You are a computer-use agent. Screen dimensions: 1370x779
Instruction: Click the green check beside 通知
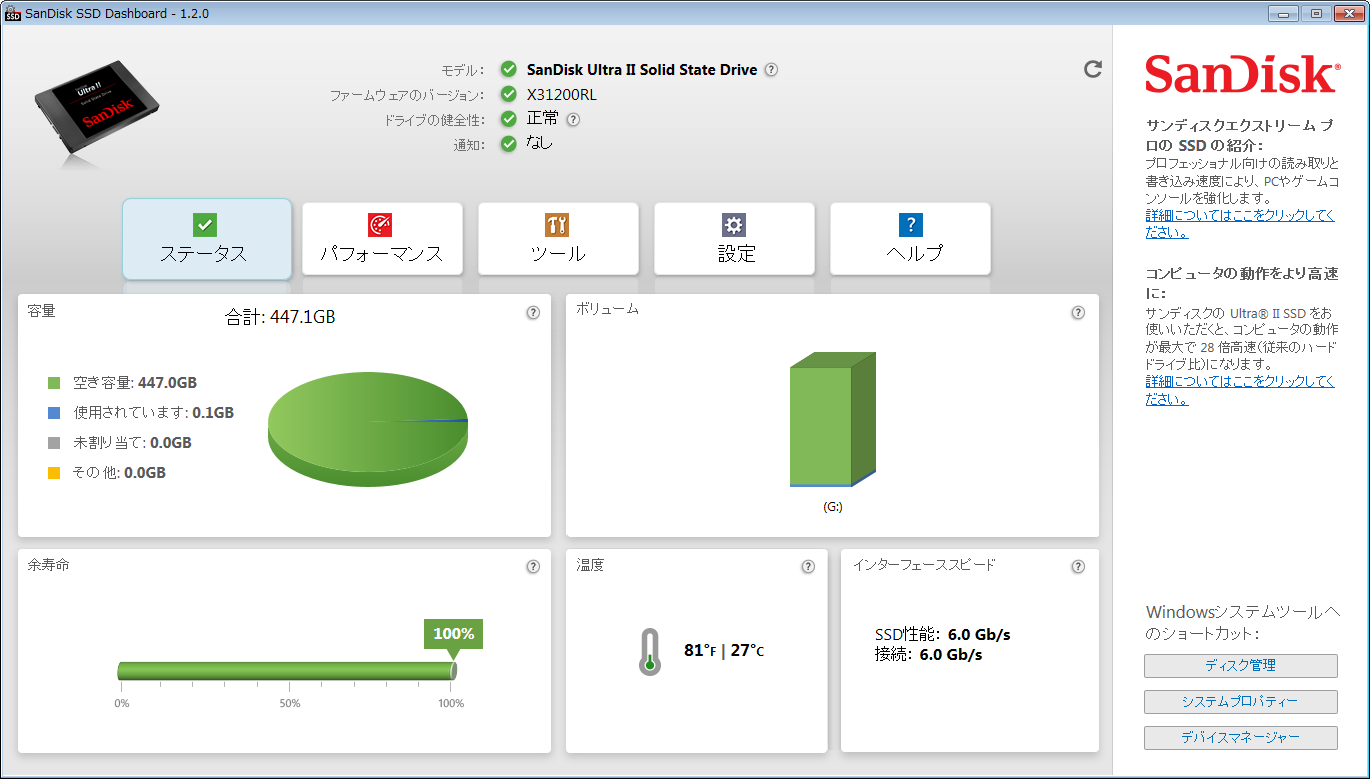(x=508, y=144)
